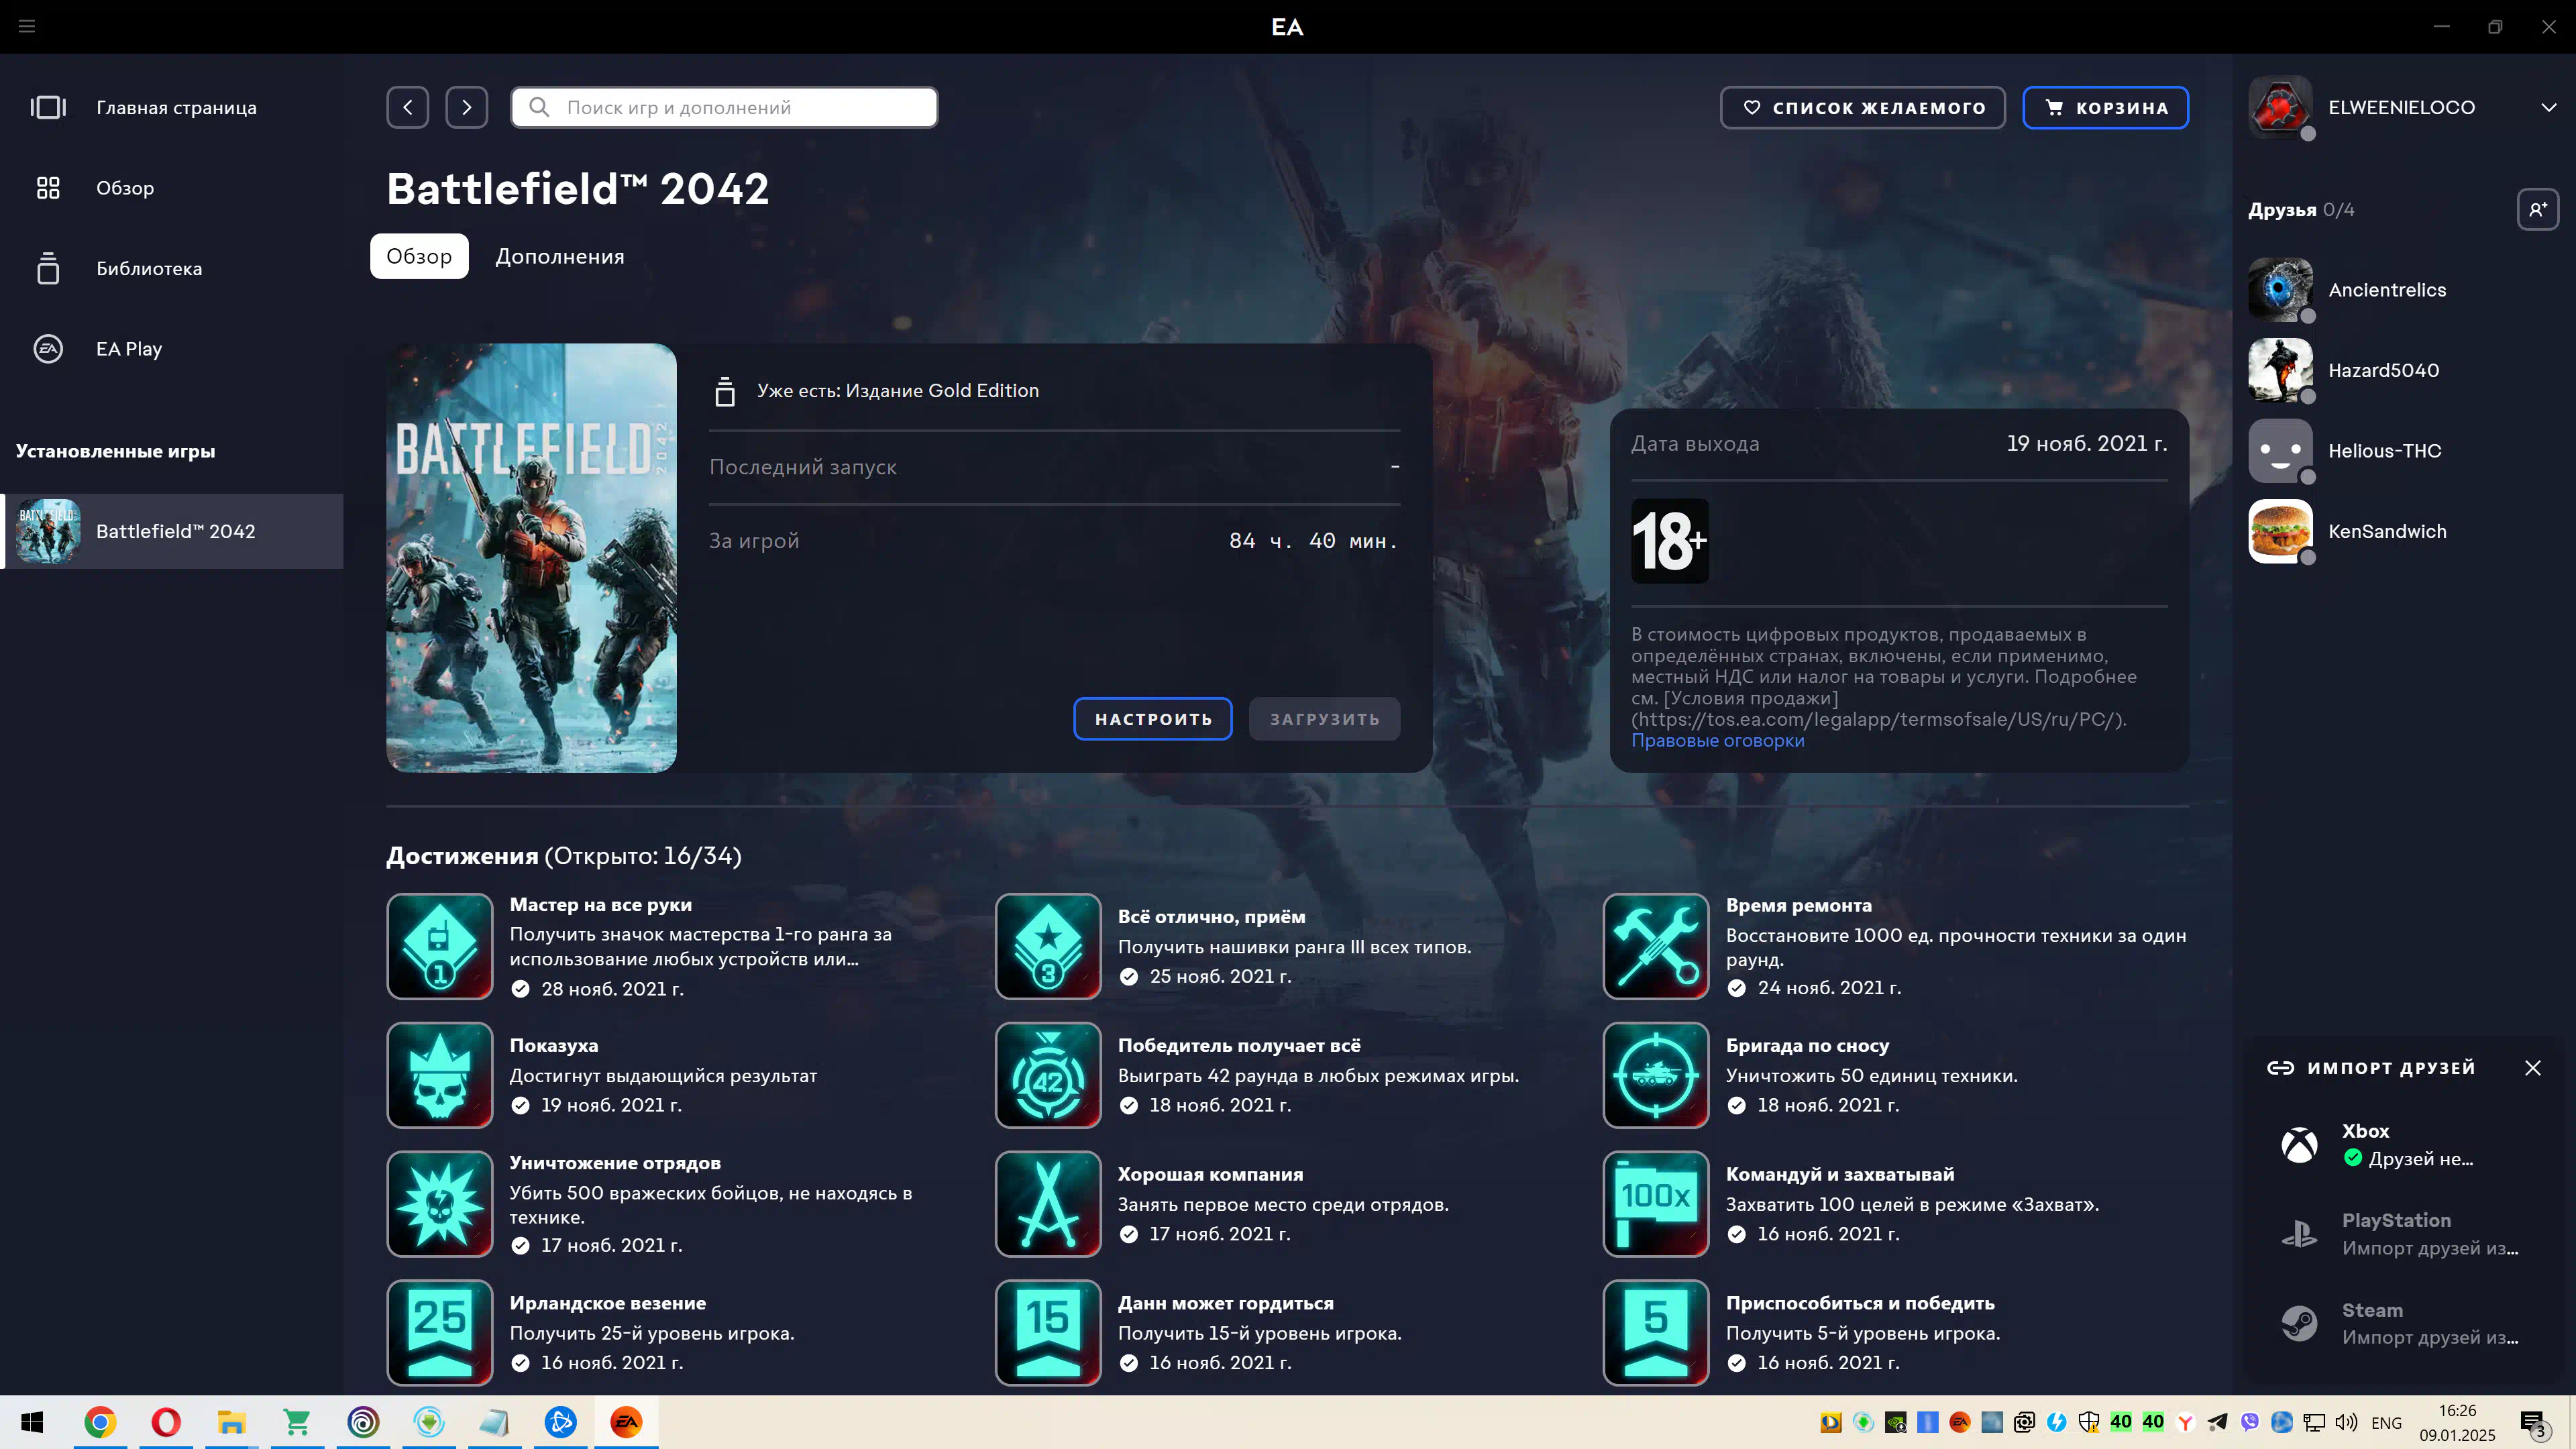2576x1449 pixels.
Task: Focus the game search field
Action: pyautogui.click(x=724, y=107)
